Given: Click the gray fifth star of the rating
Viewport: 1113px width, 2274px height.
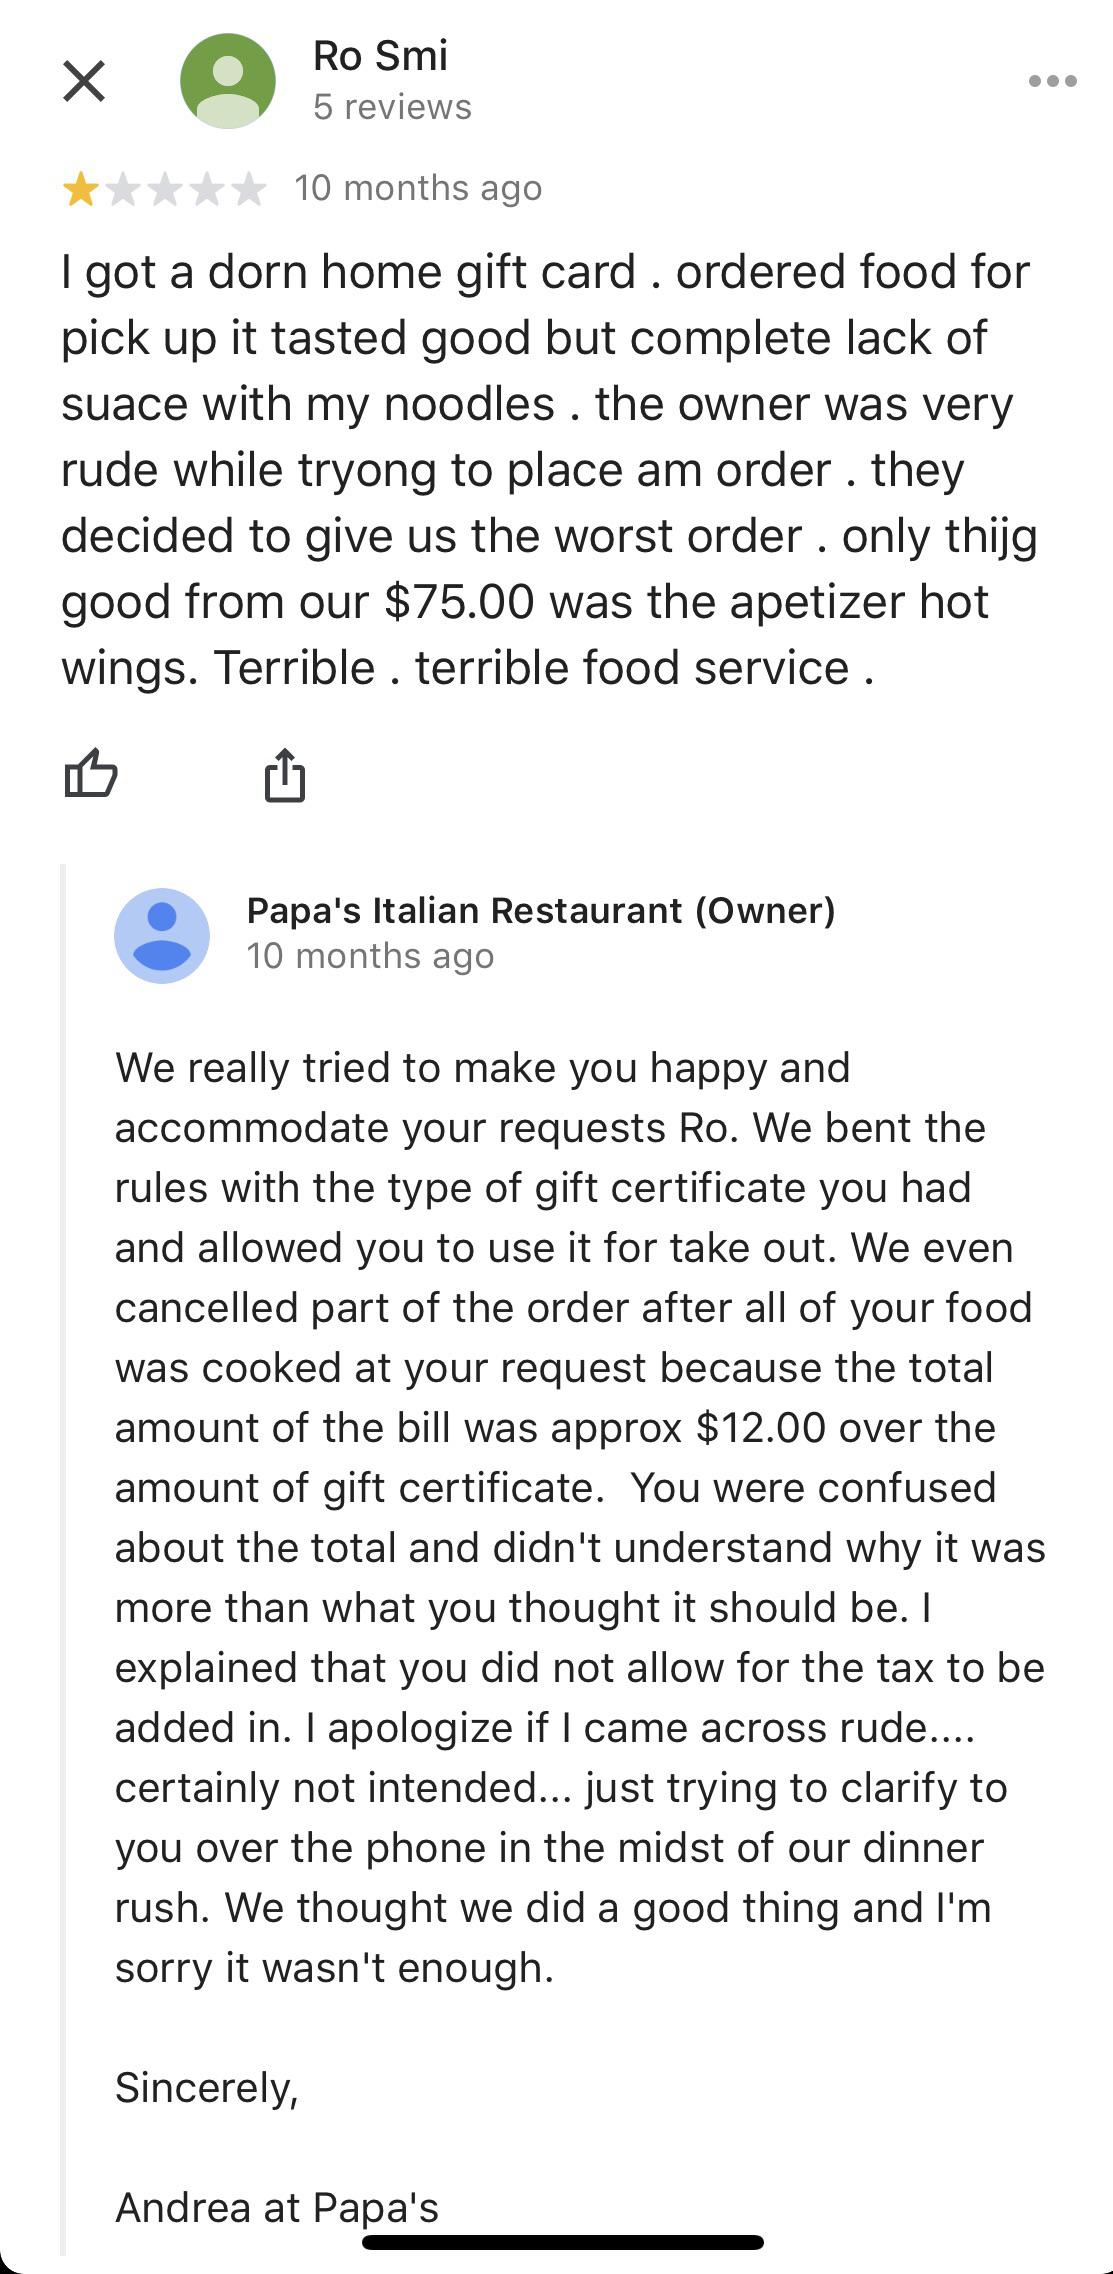Looking at the screenshot, I should pos(248,188).
